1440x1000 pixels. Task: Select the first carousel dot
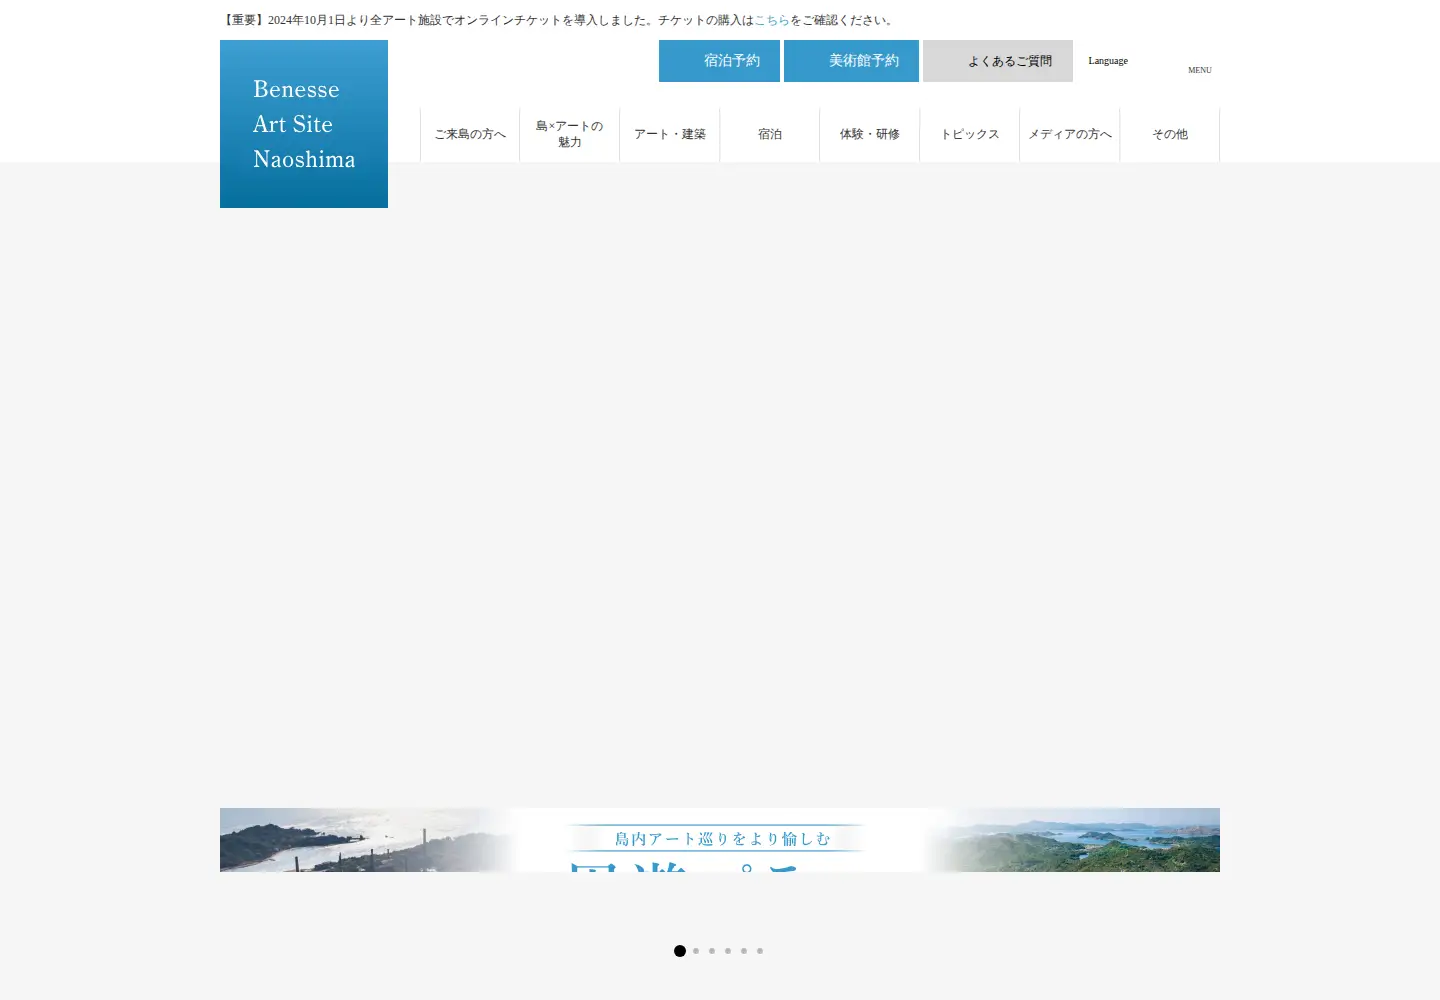click(x=680, y=951)
